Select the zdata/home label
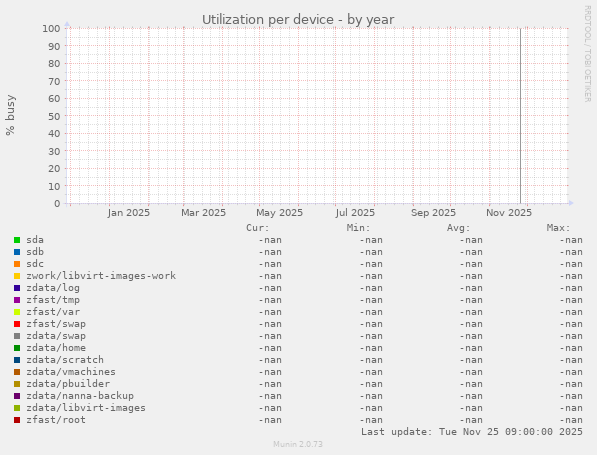597x455 pixels. [56, 348]
